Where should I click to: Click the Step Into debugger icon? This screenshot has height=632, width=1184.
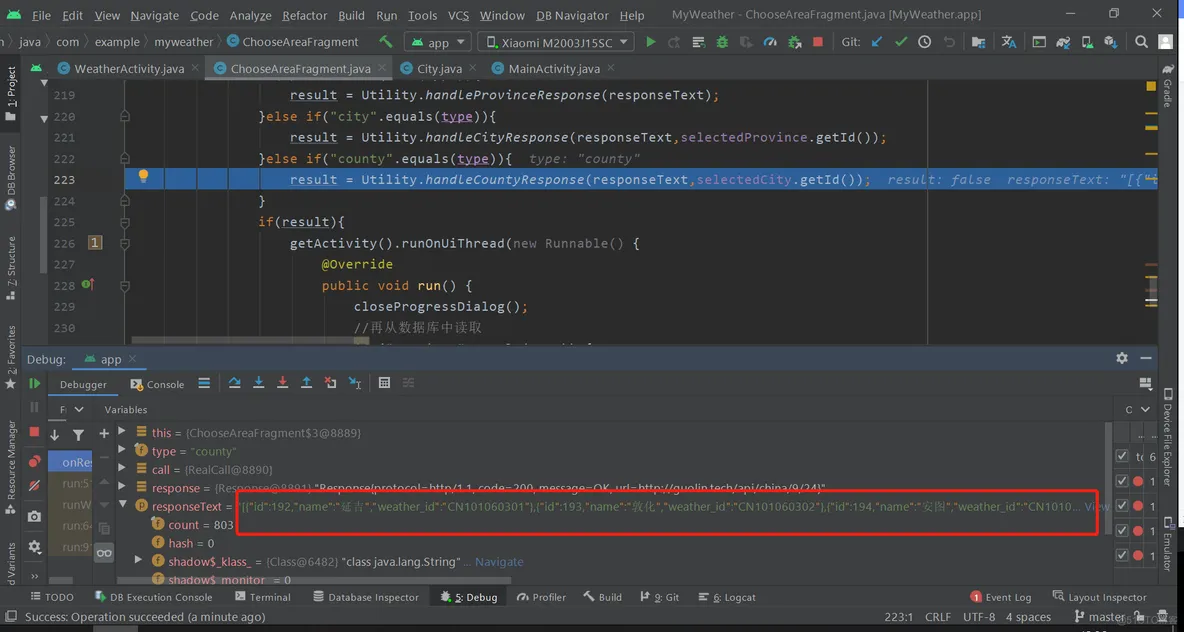[258, 383]
